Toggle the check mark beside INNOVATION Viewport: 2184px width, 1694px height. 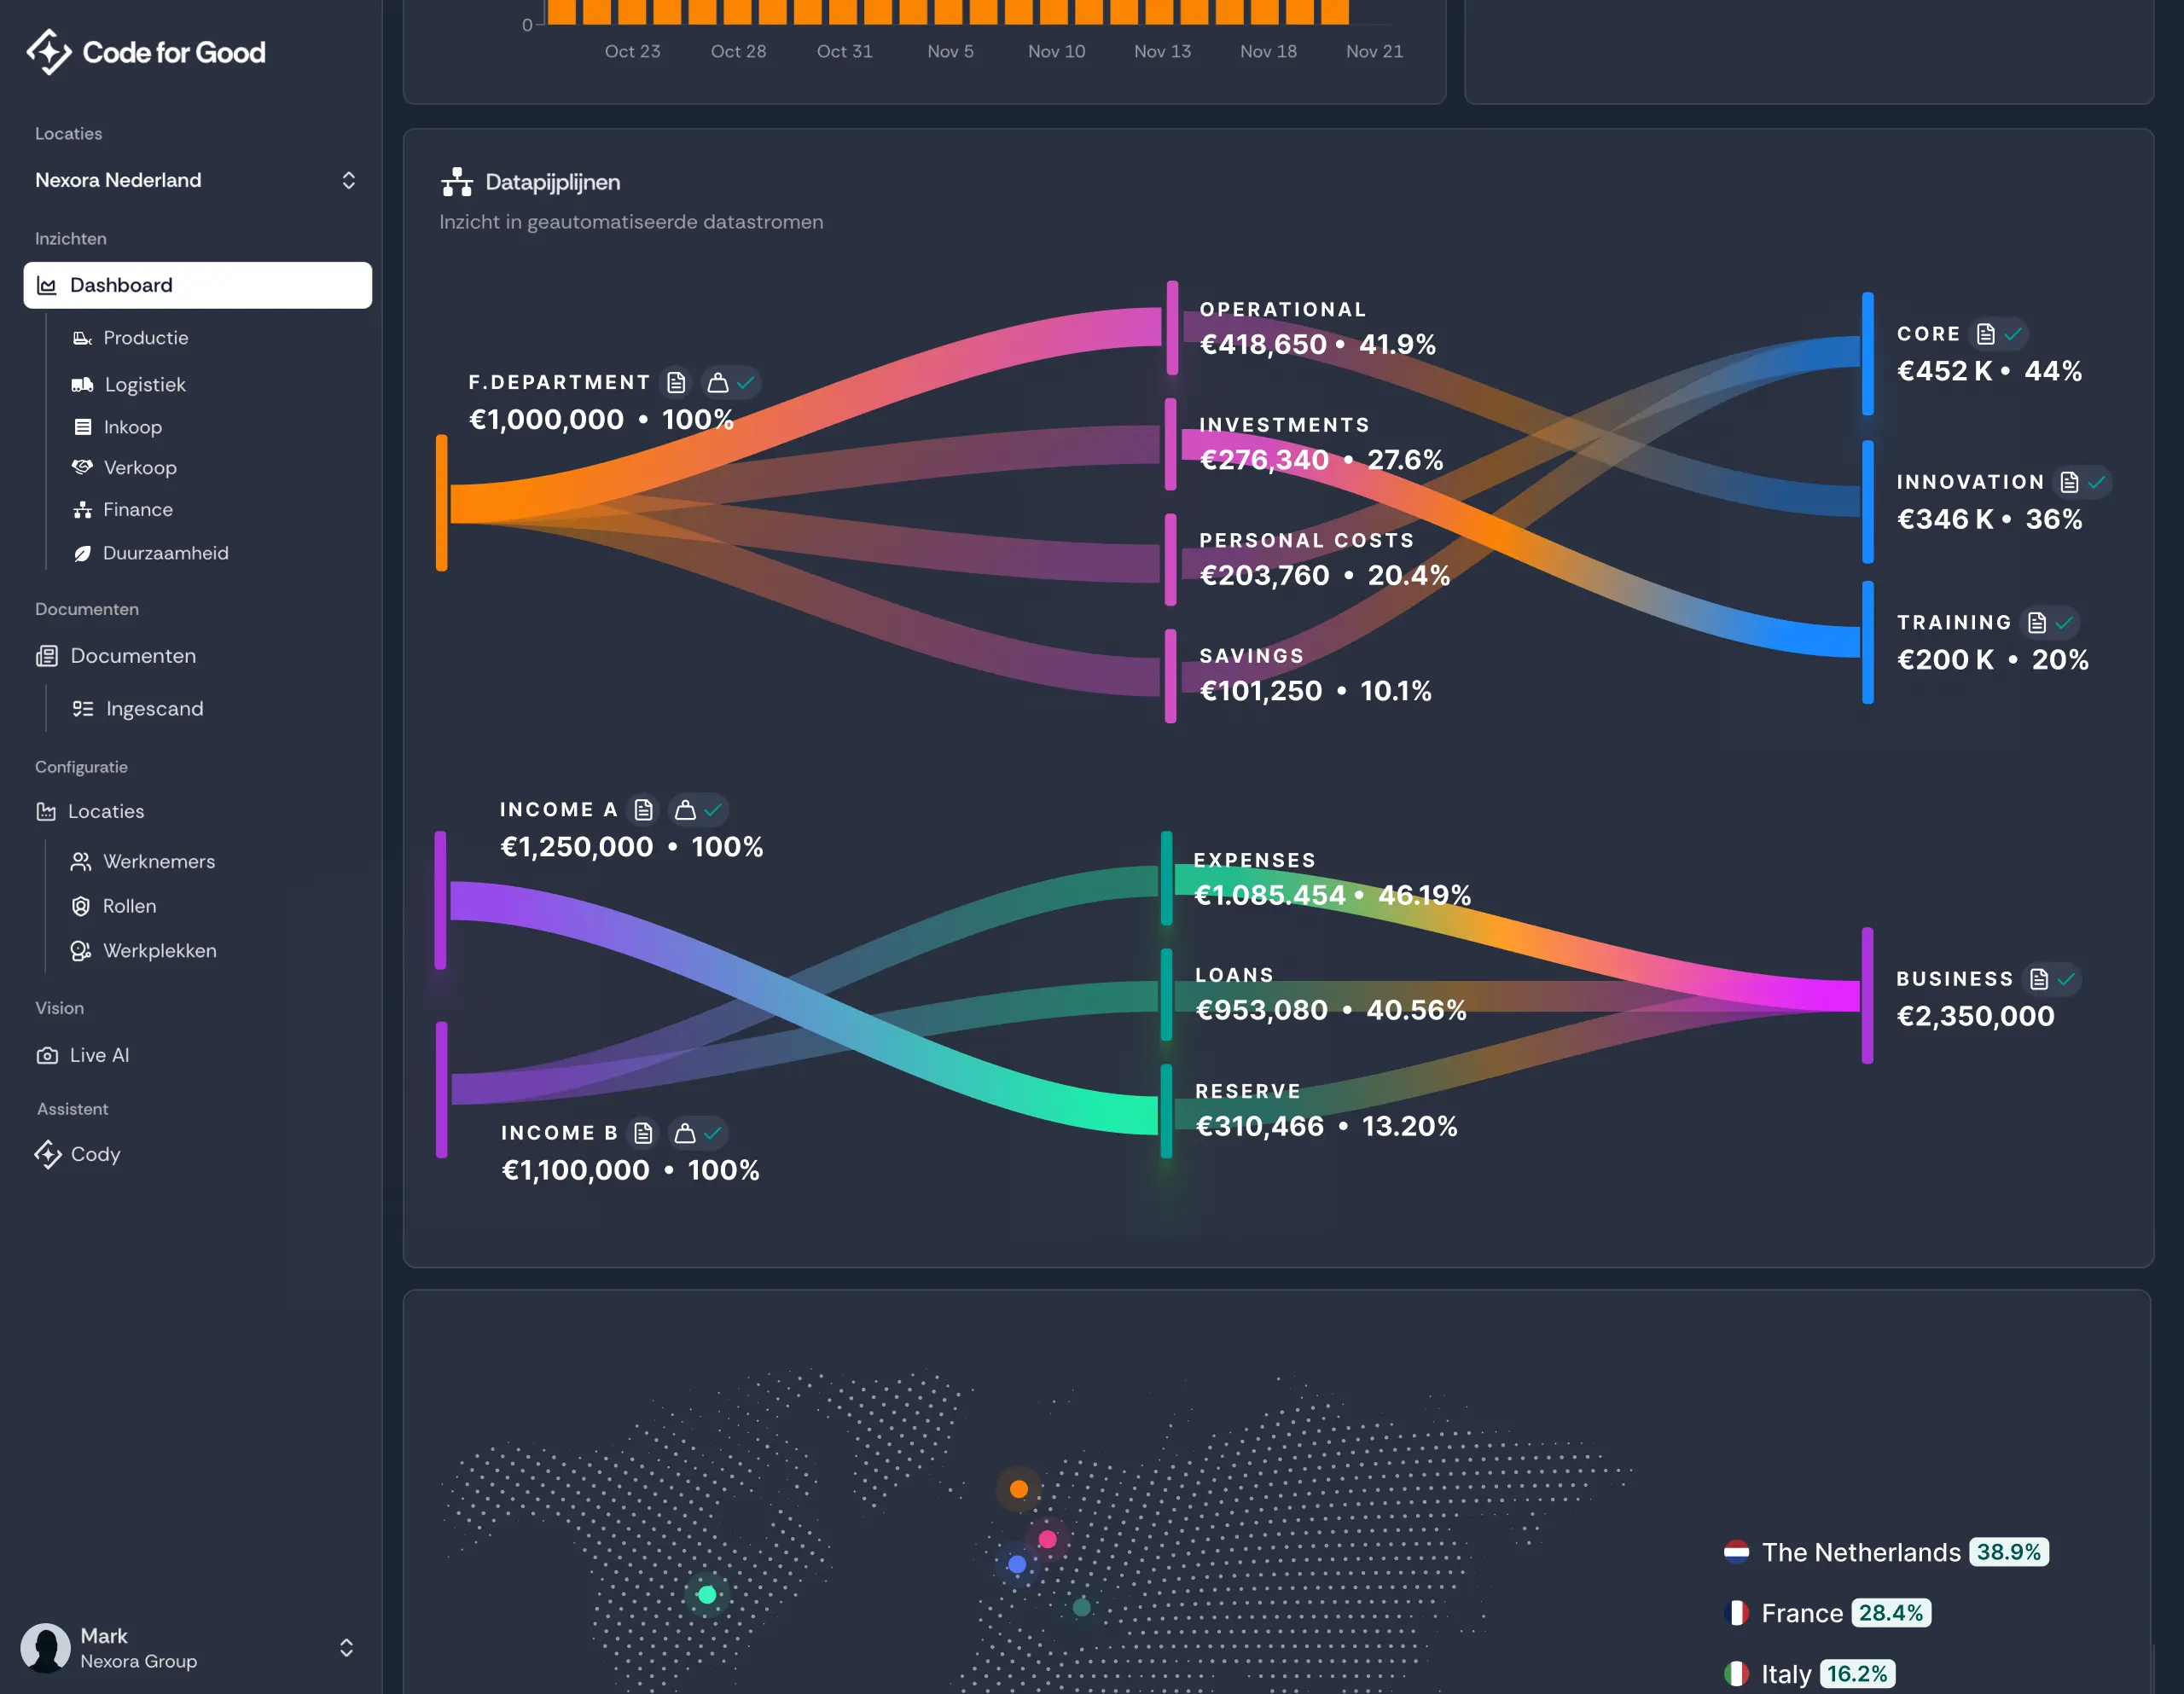[x=2096, y=482]
